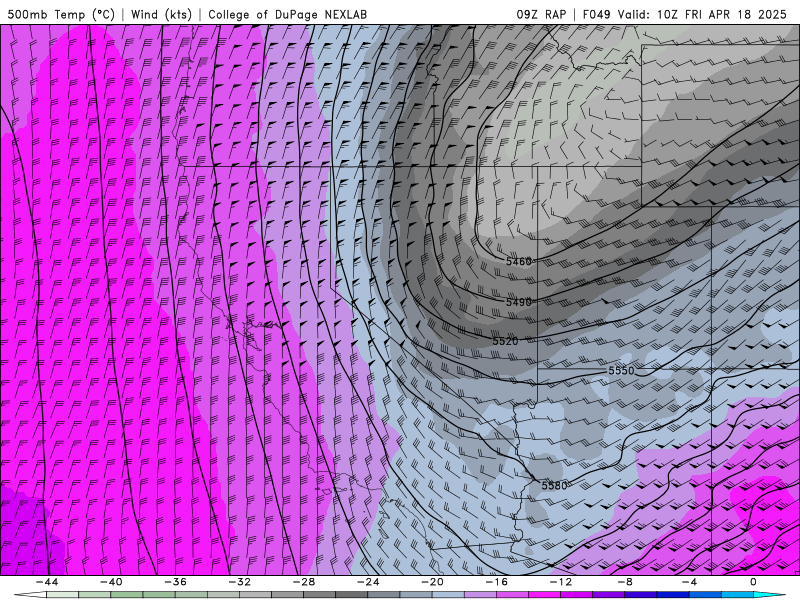
Task: Click the -40 colorbar tick label
Action: coord(111,582)
